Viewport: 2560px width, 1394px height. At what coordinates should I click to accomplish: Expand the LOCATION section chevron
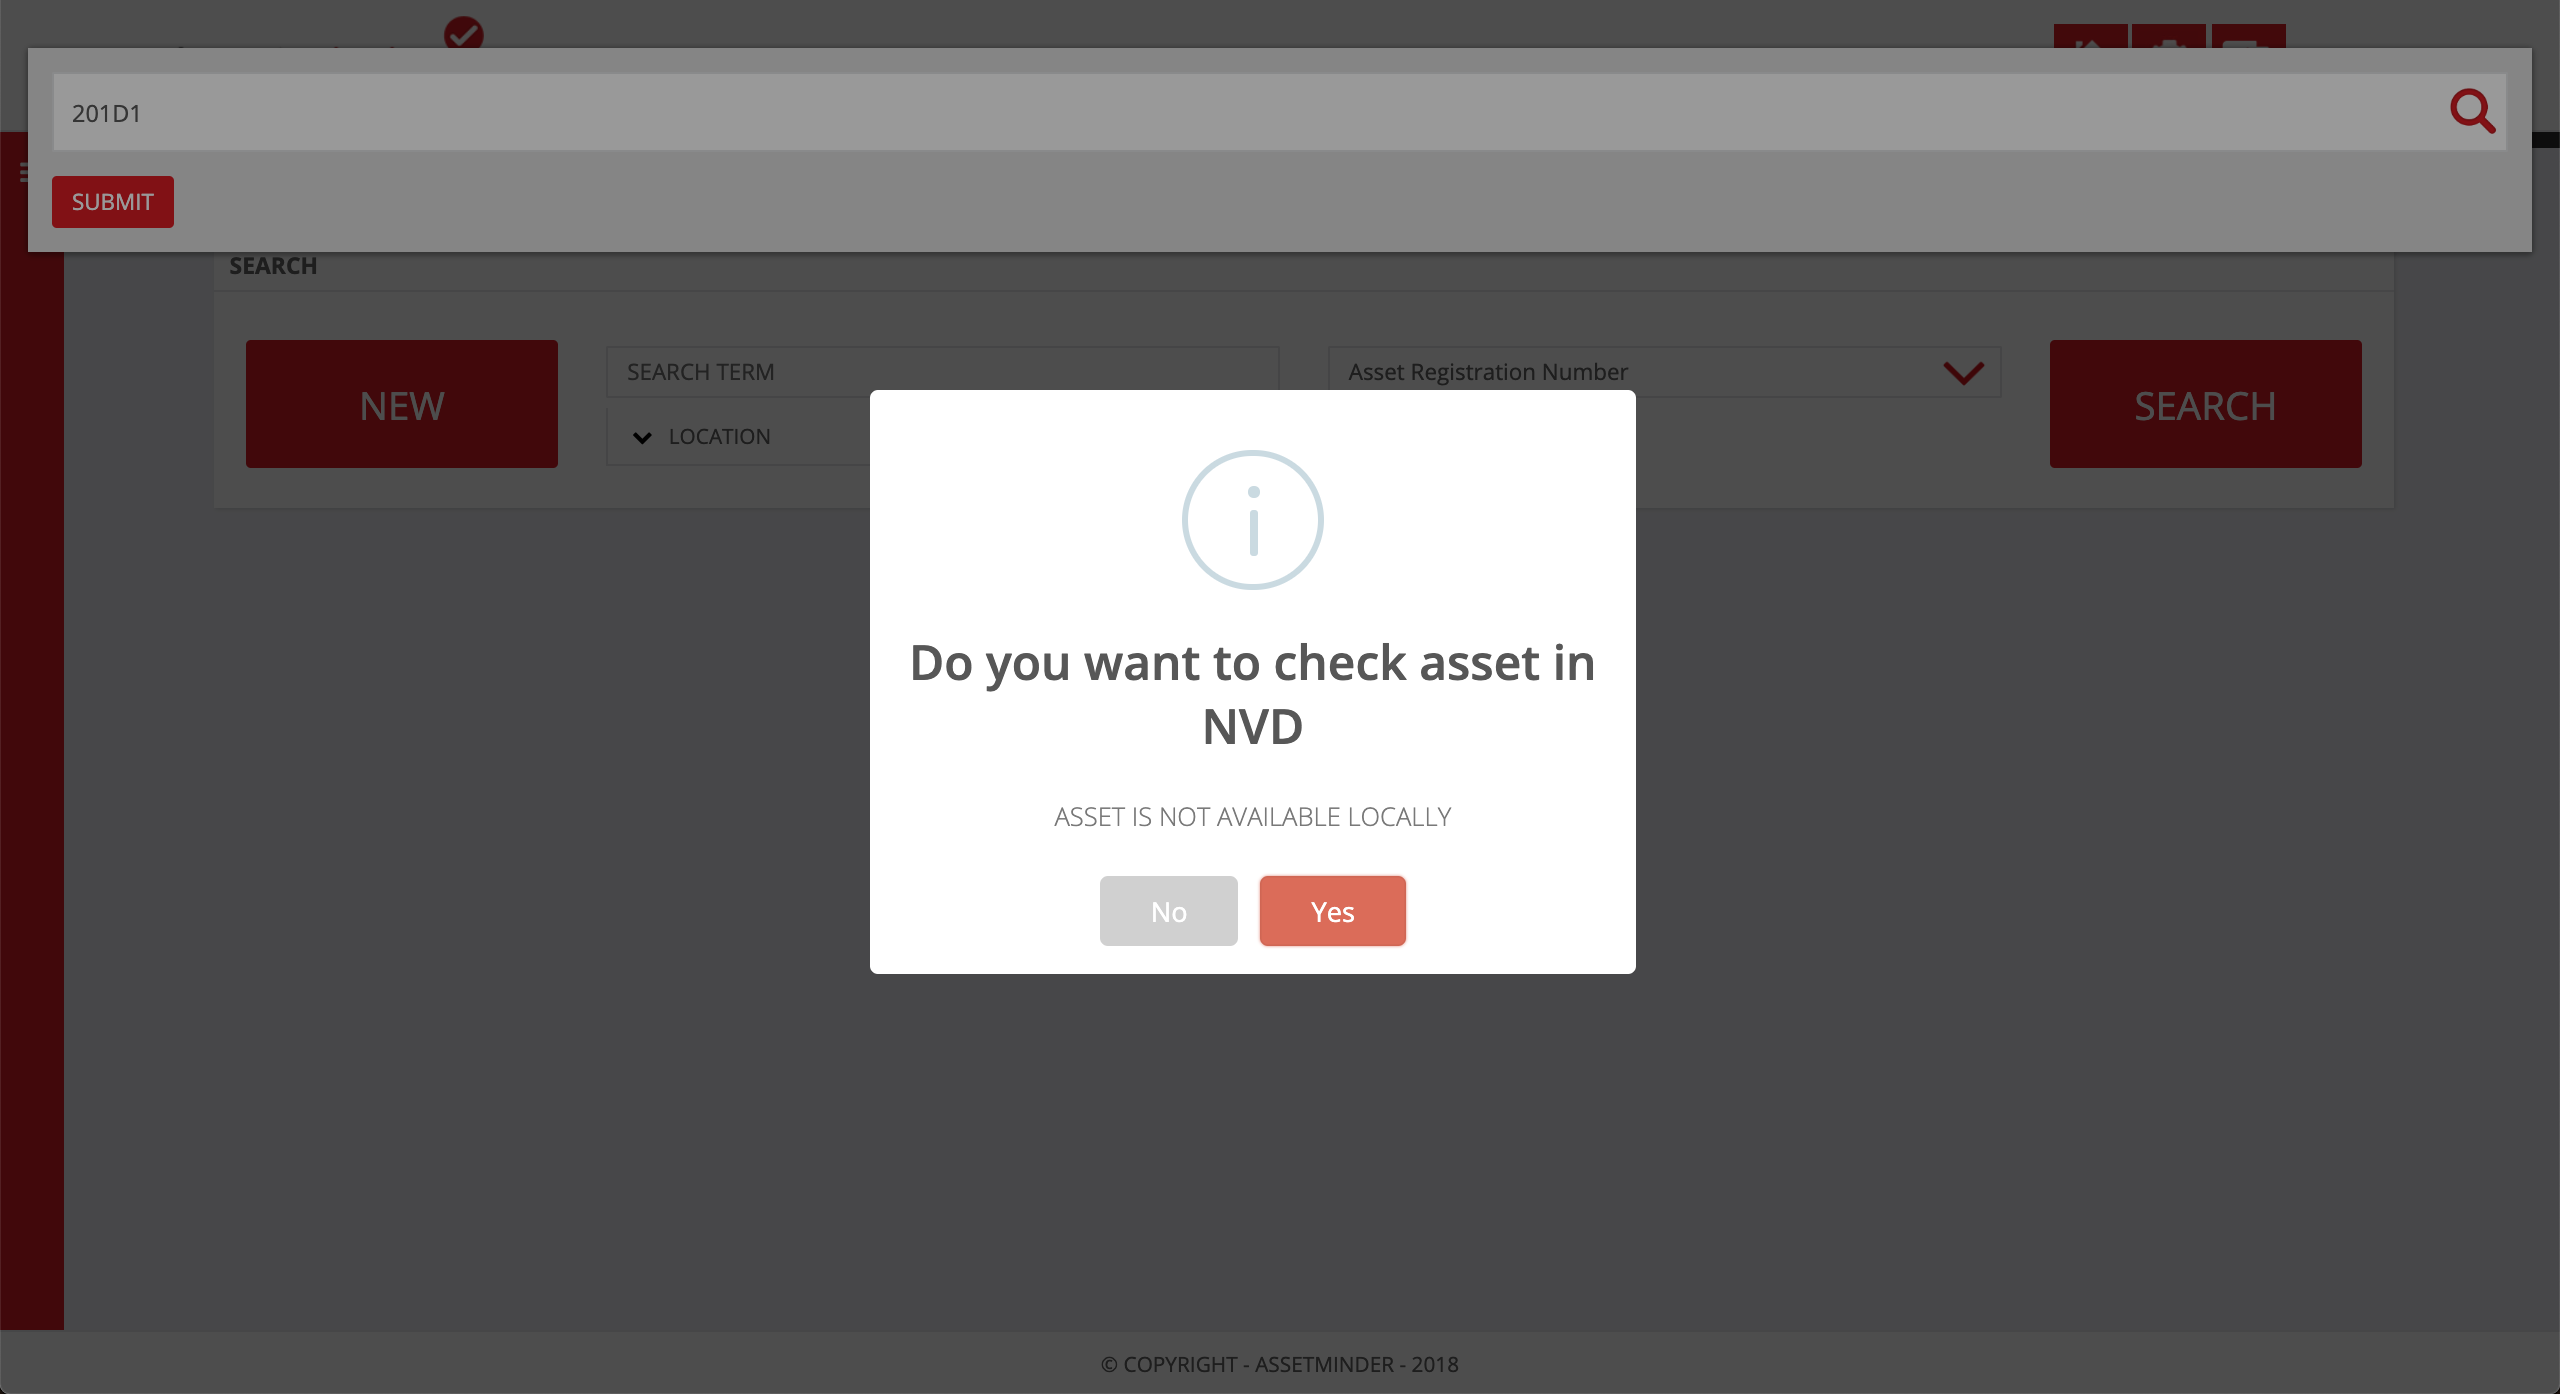pos(643,438)
